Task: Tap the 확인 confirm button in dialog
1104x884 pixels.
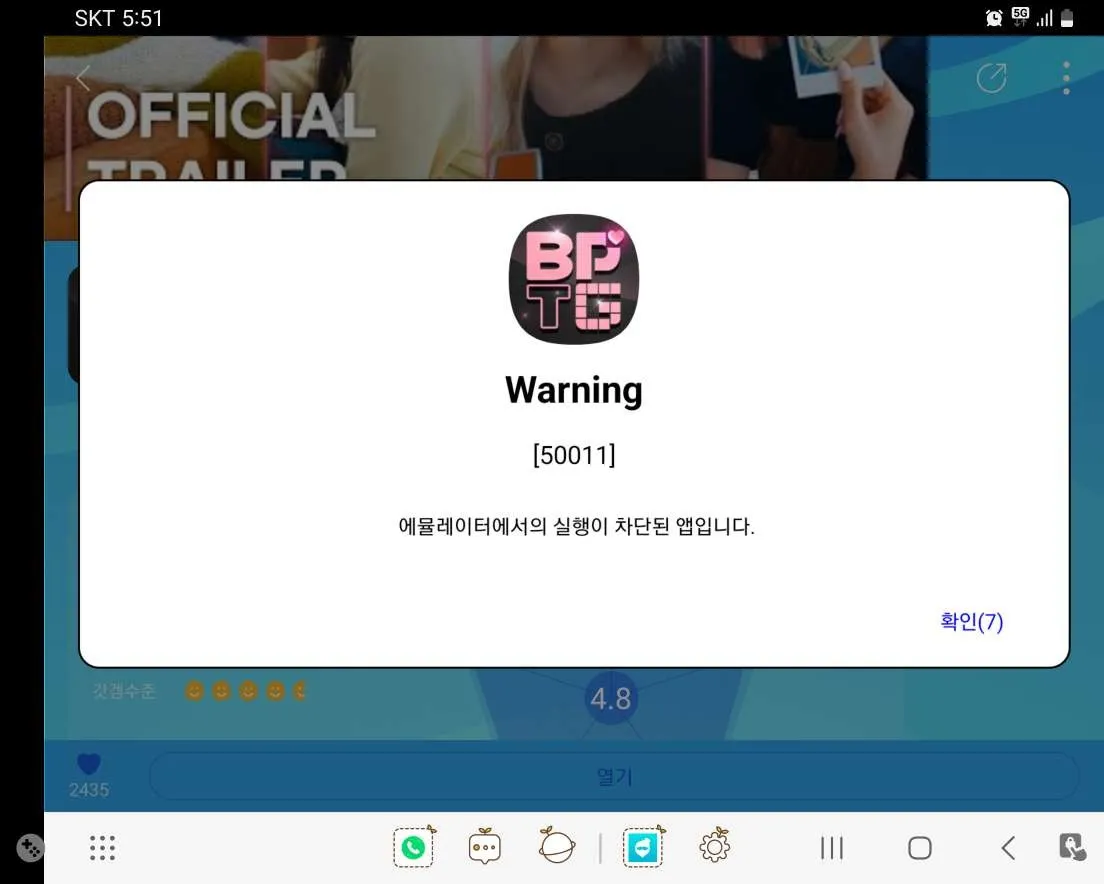Action: click(x=971, y=622)
